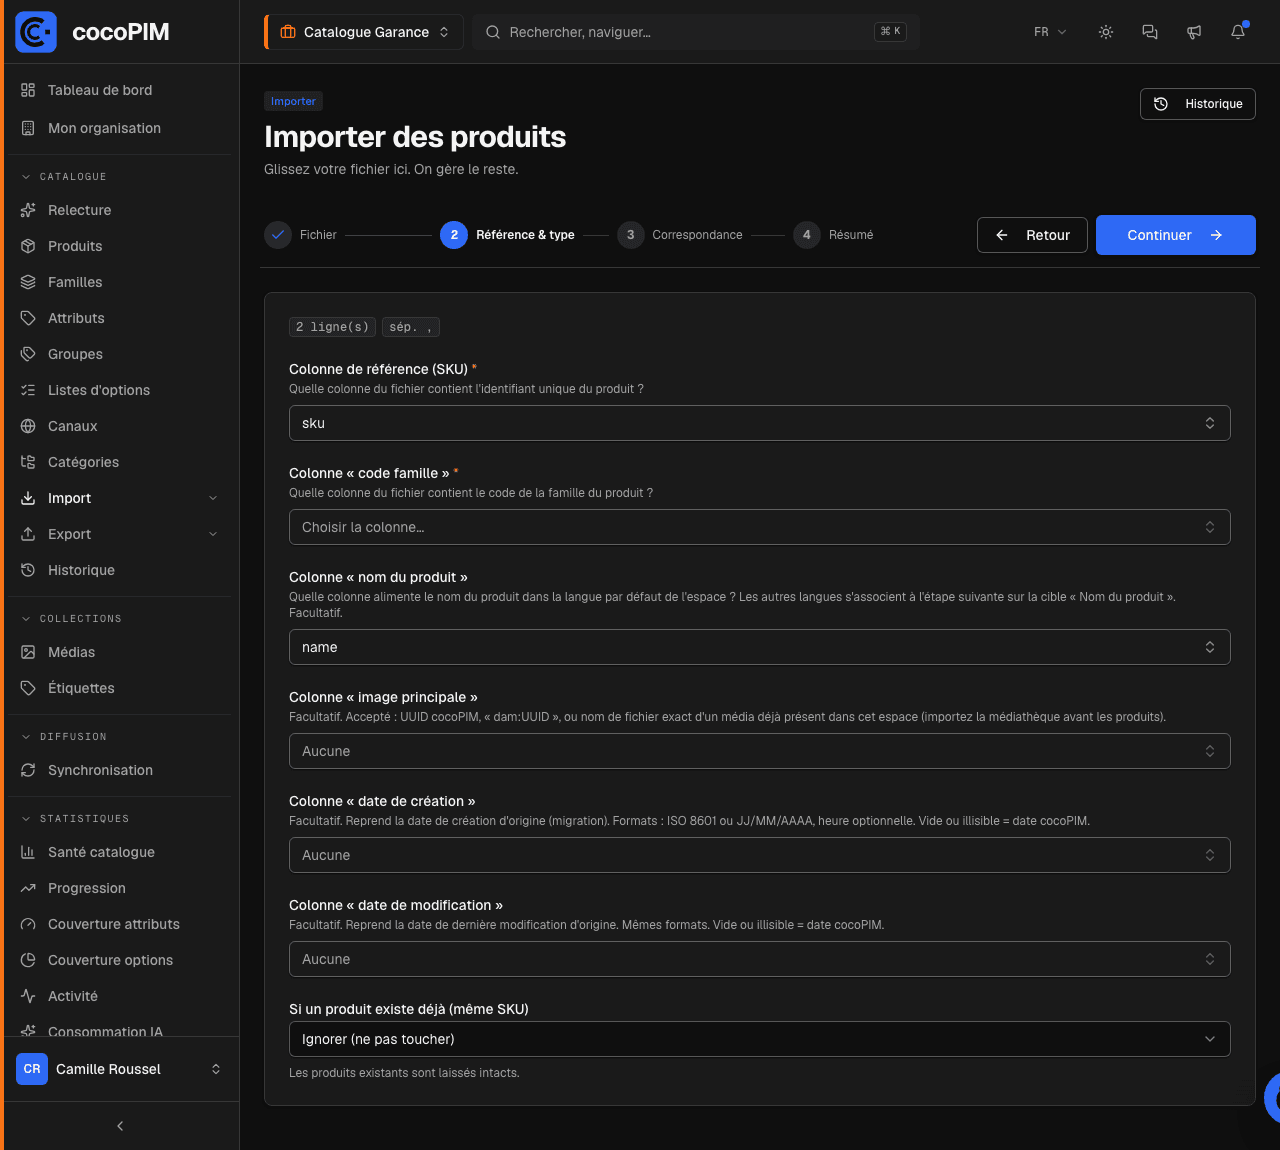Click the Continuer button
Image resolution: width=1280 pixels, height=1150 pixels.
click(1175, 235)
